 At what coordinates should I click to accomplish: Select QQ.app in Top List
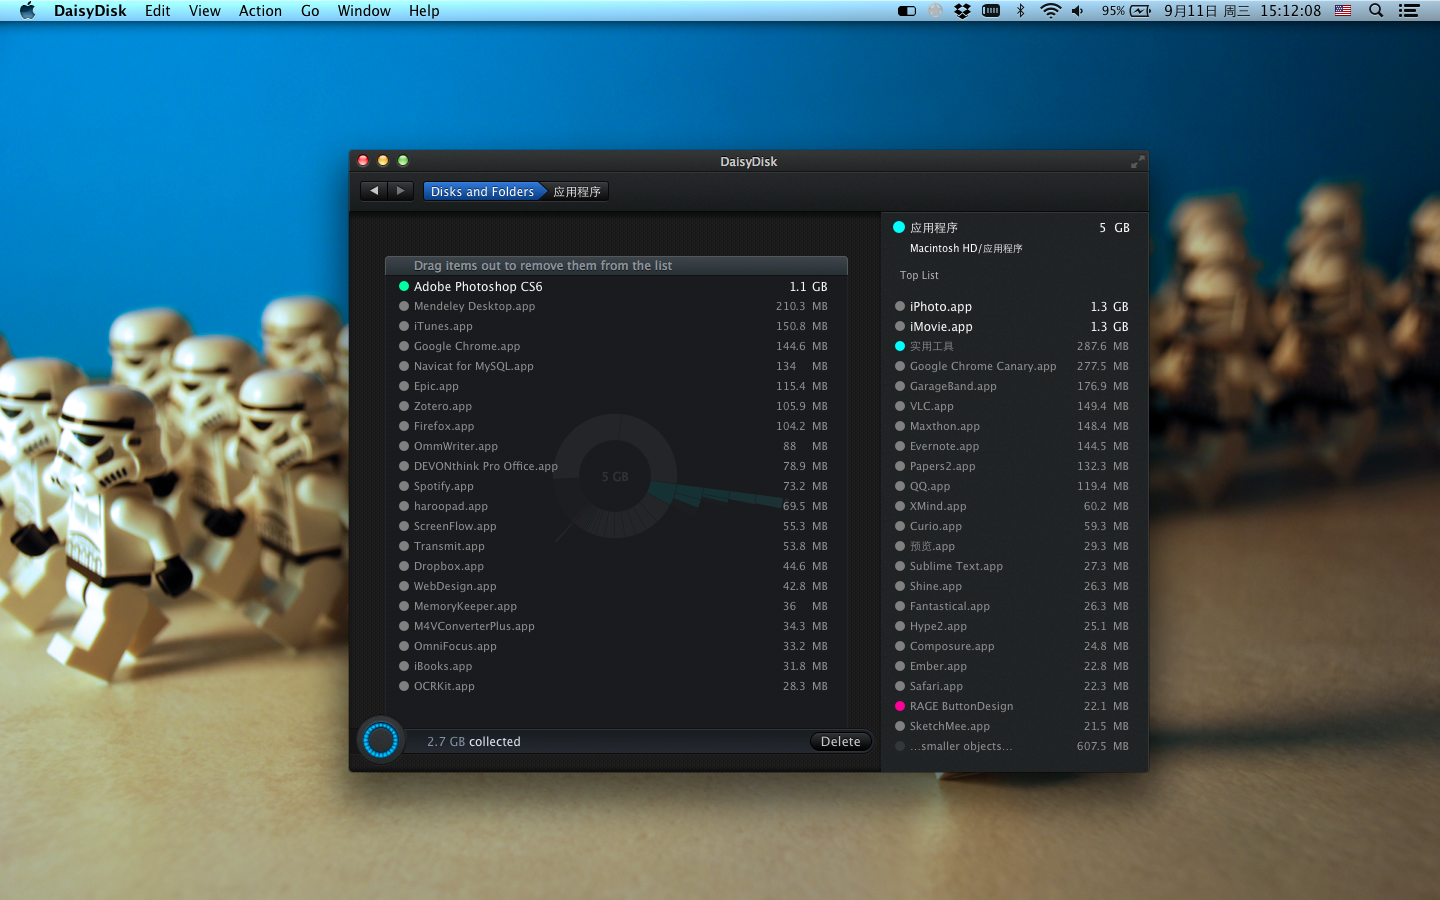point(1011,486)
